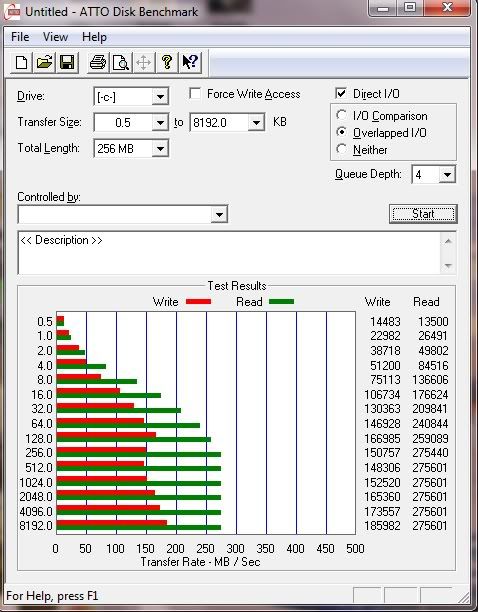Click ATTO application icon in title bar
Screen dimensions: 478x612
click(x=11, y=12)
